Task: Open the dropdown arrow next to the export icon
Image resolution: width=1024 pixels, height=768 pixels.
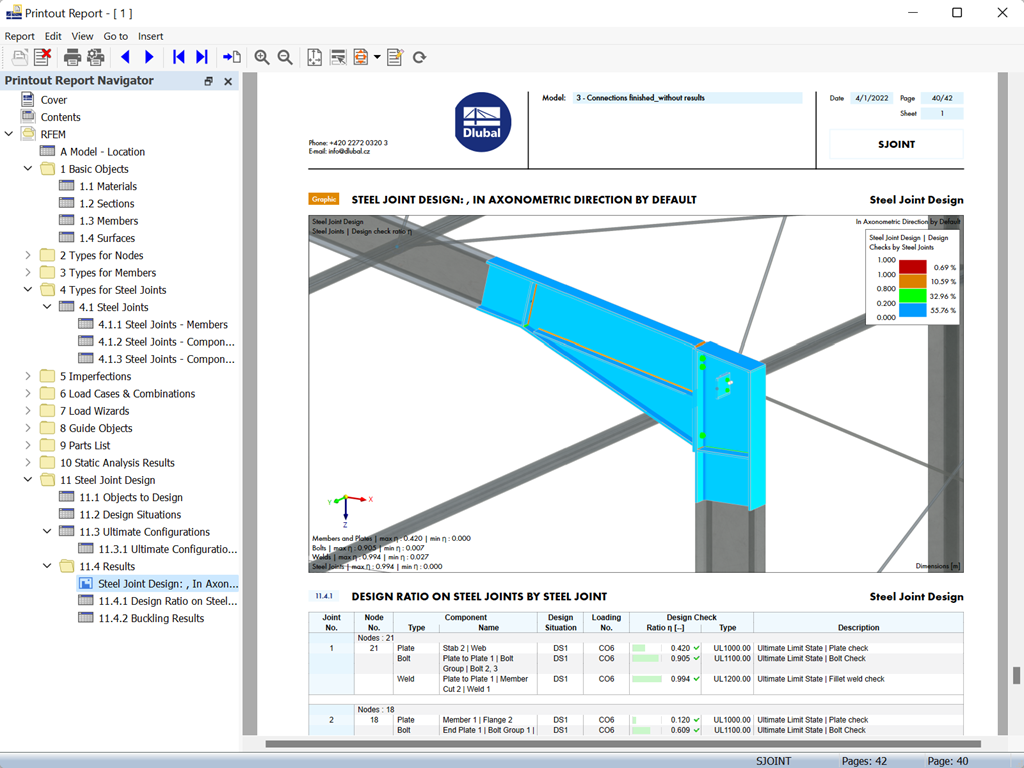Action: coord(377,57)
